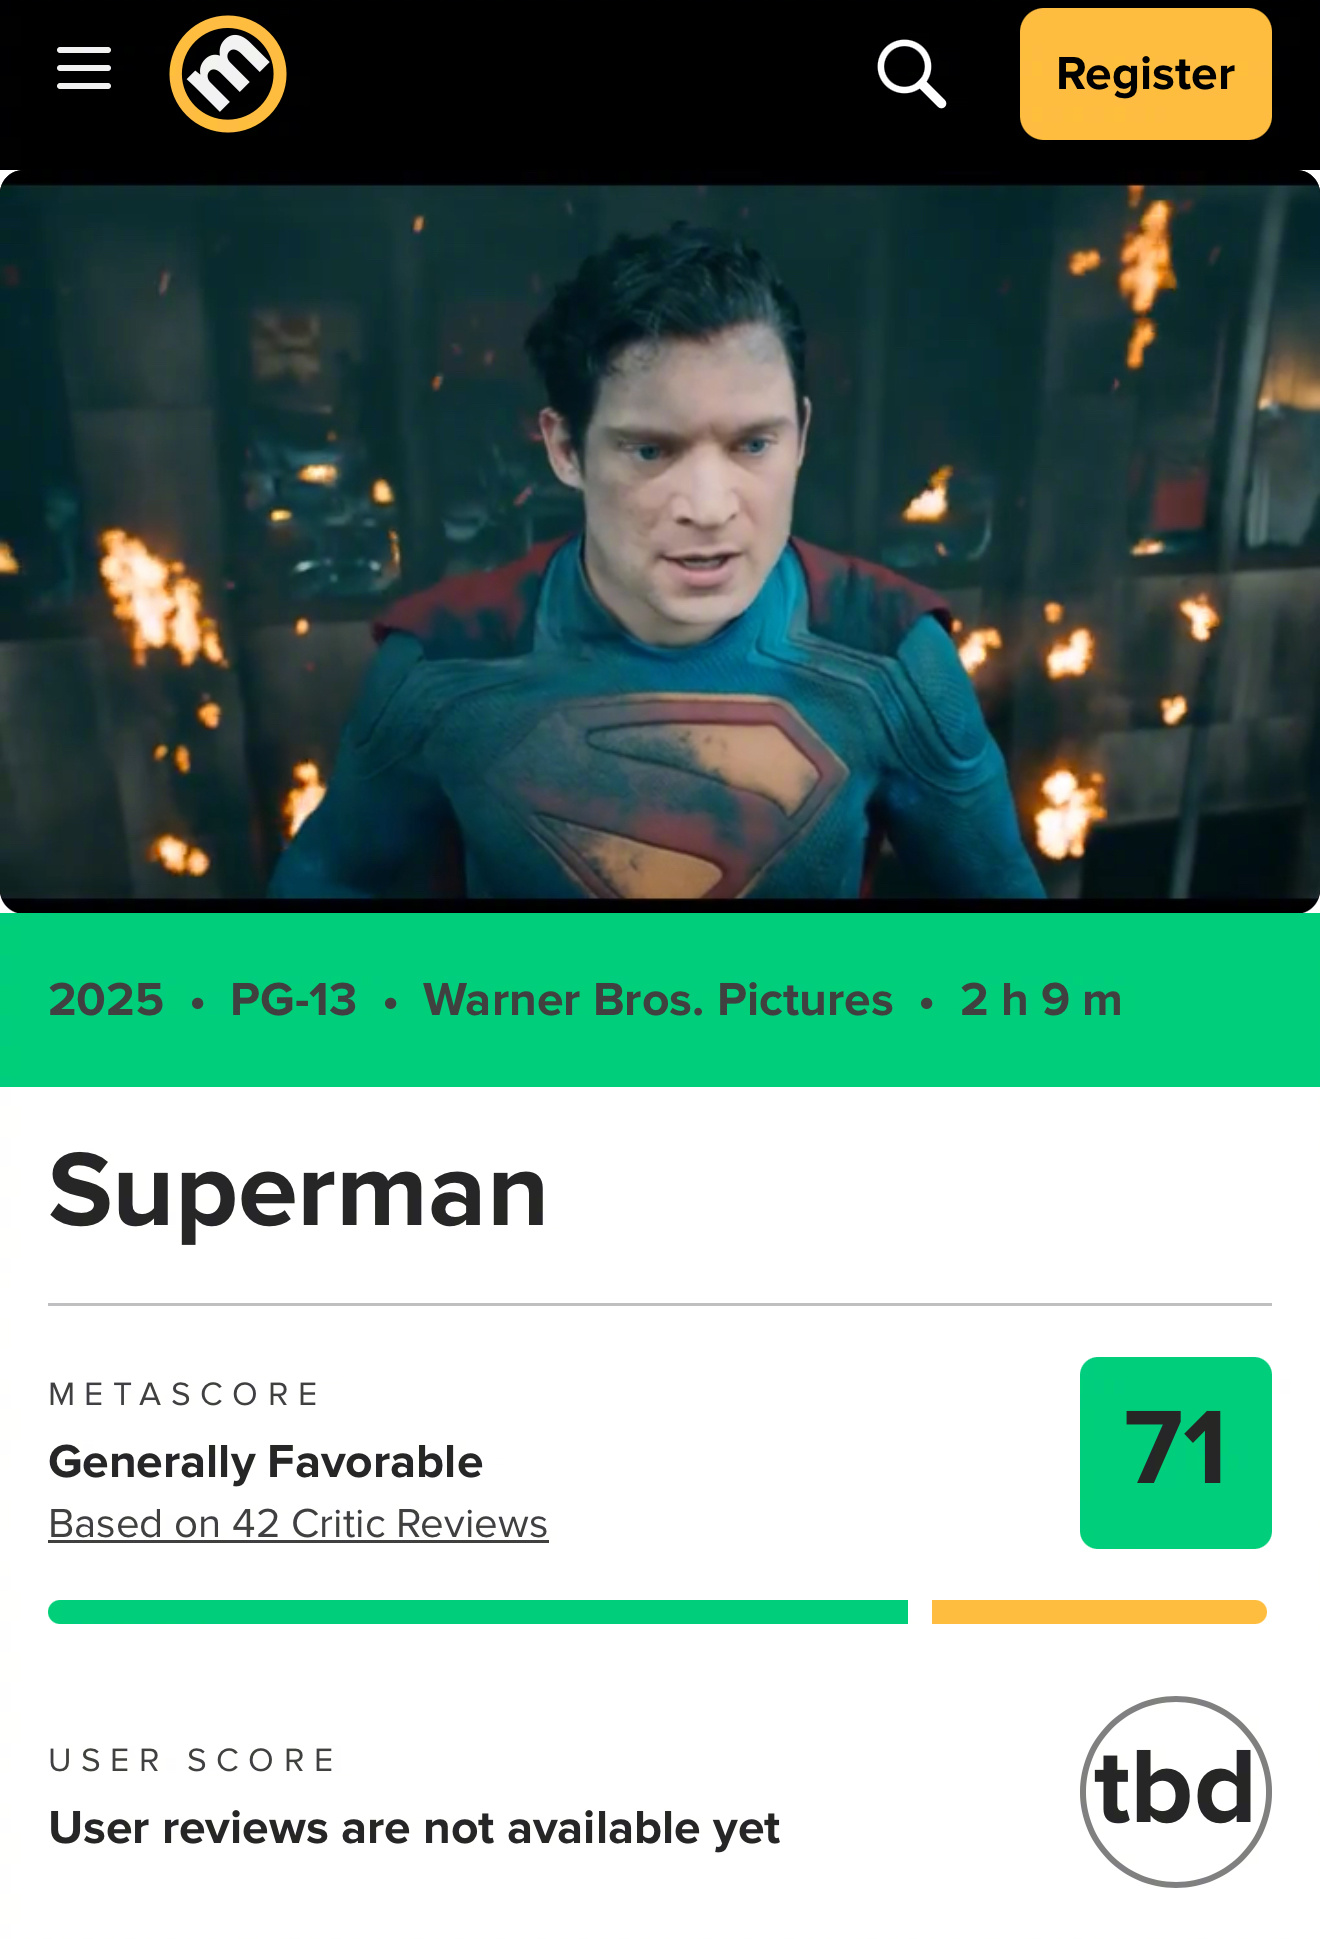Click the tbd user score circle
This screenshot has height=1939, width=1320.
1176,1792
